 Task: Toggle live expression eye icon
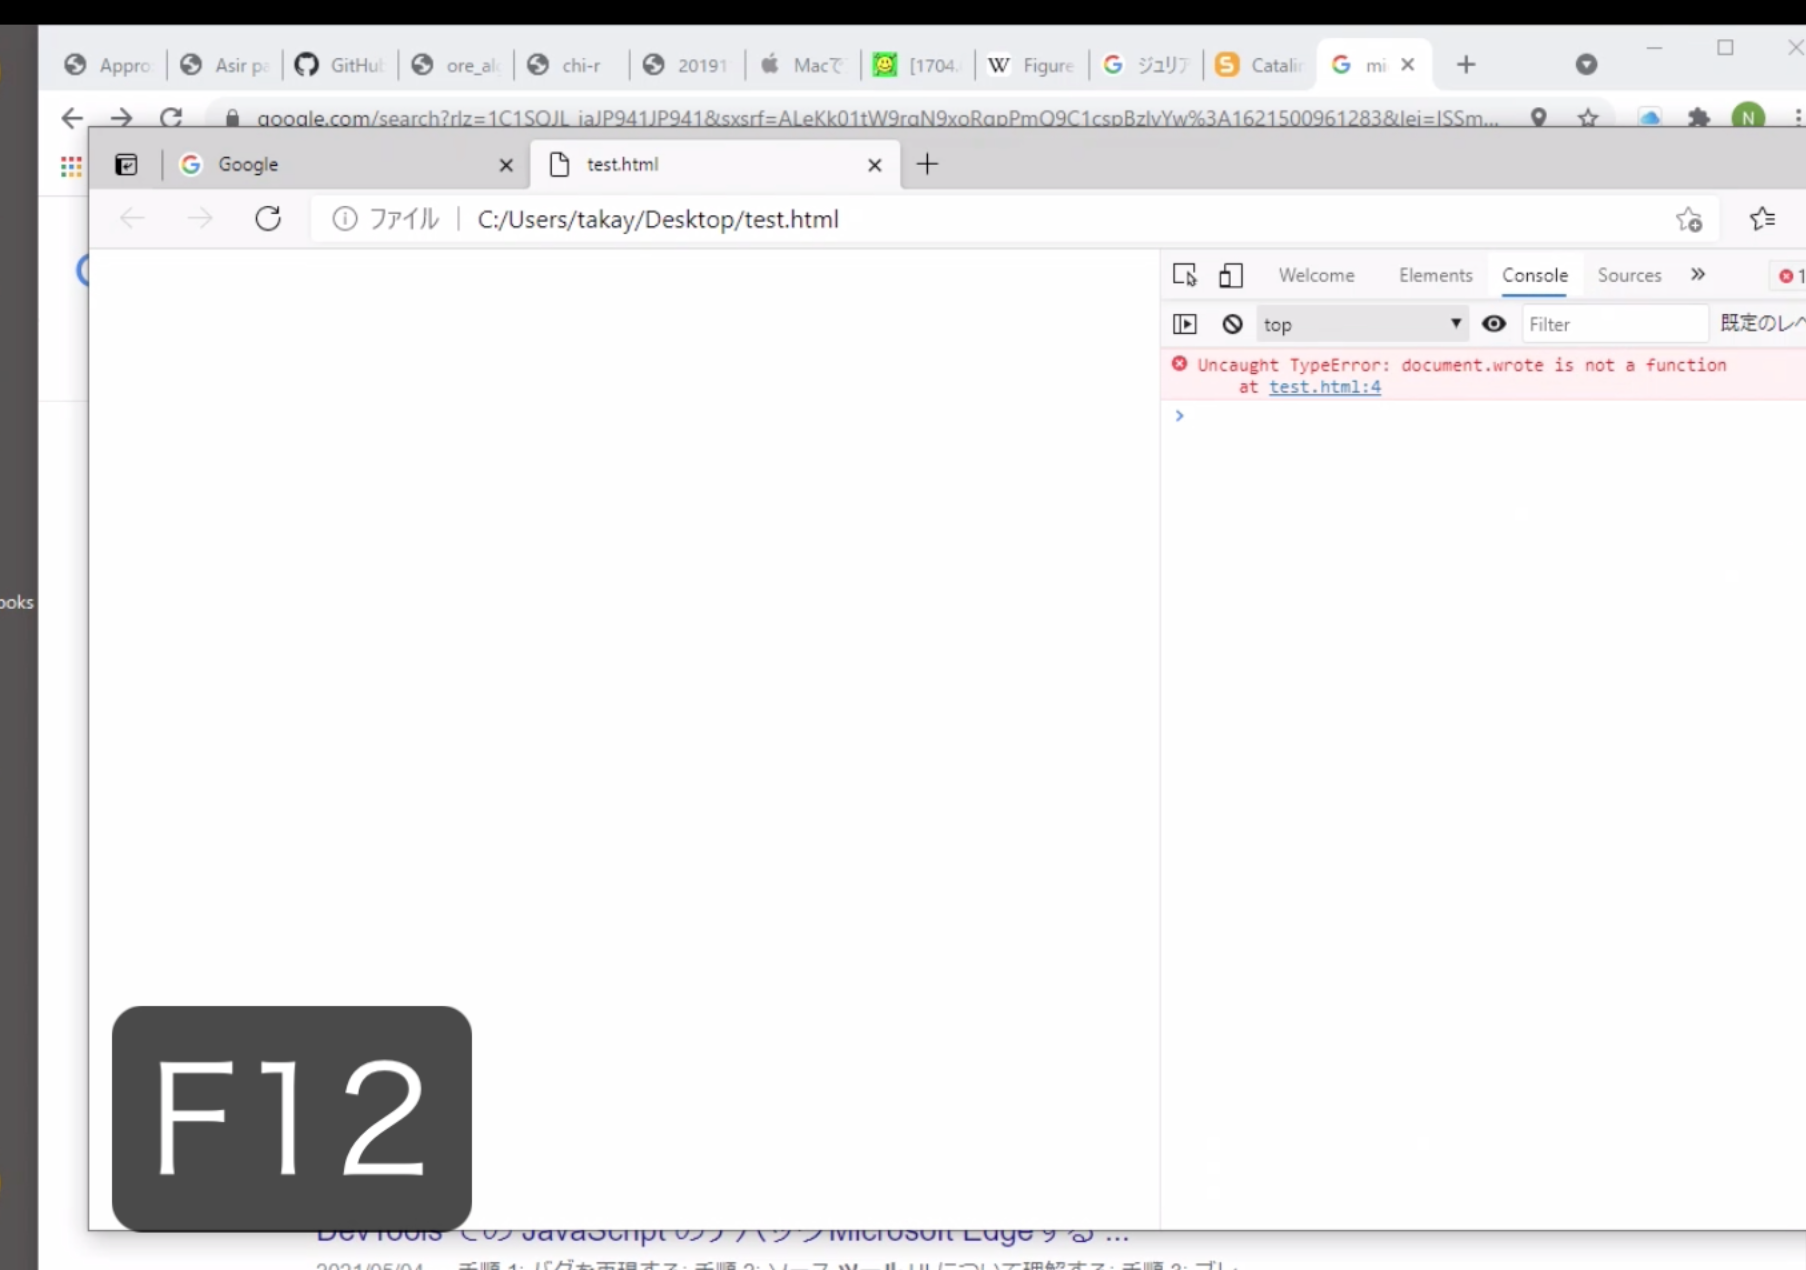(1494, 323)
